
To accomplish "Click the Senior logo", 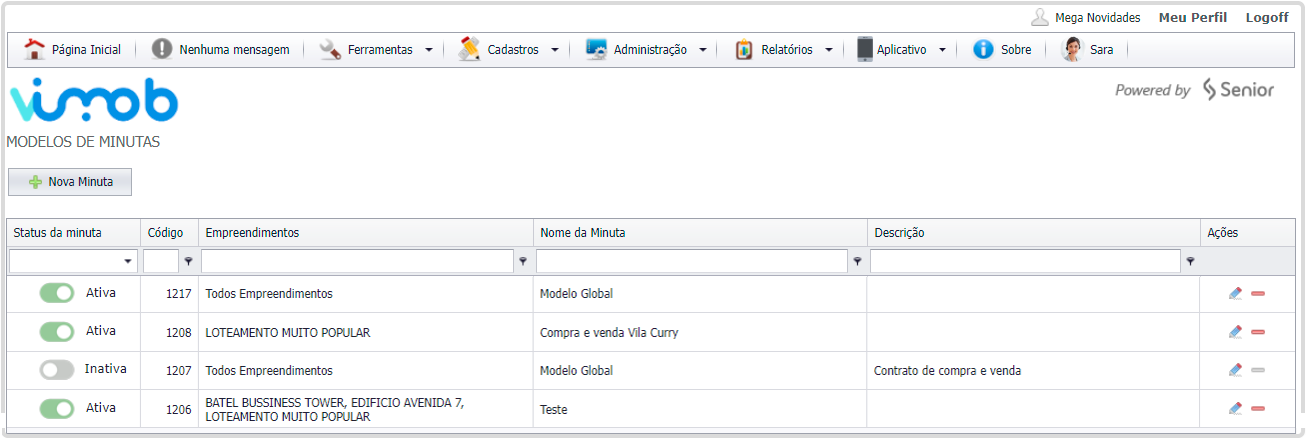I will point(1238,89).
